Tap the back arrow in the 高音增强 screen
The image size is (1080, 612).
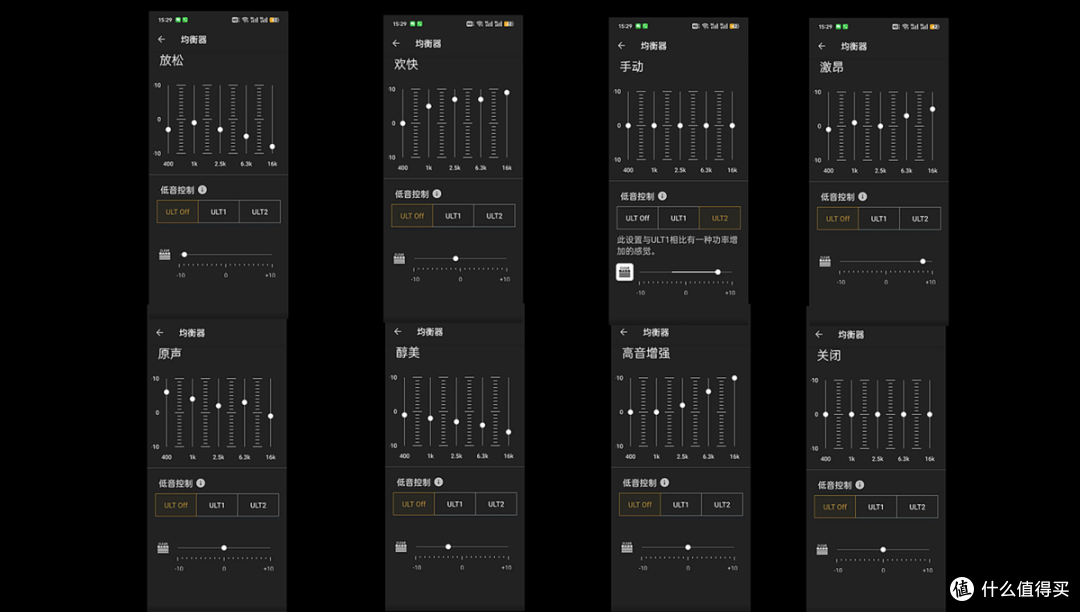(x=623, y=332)
